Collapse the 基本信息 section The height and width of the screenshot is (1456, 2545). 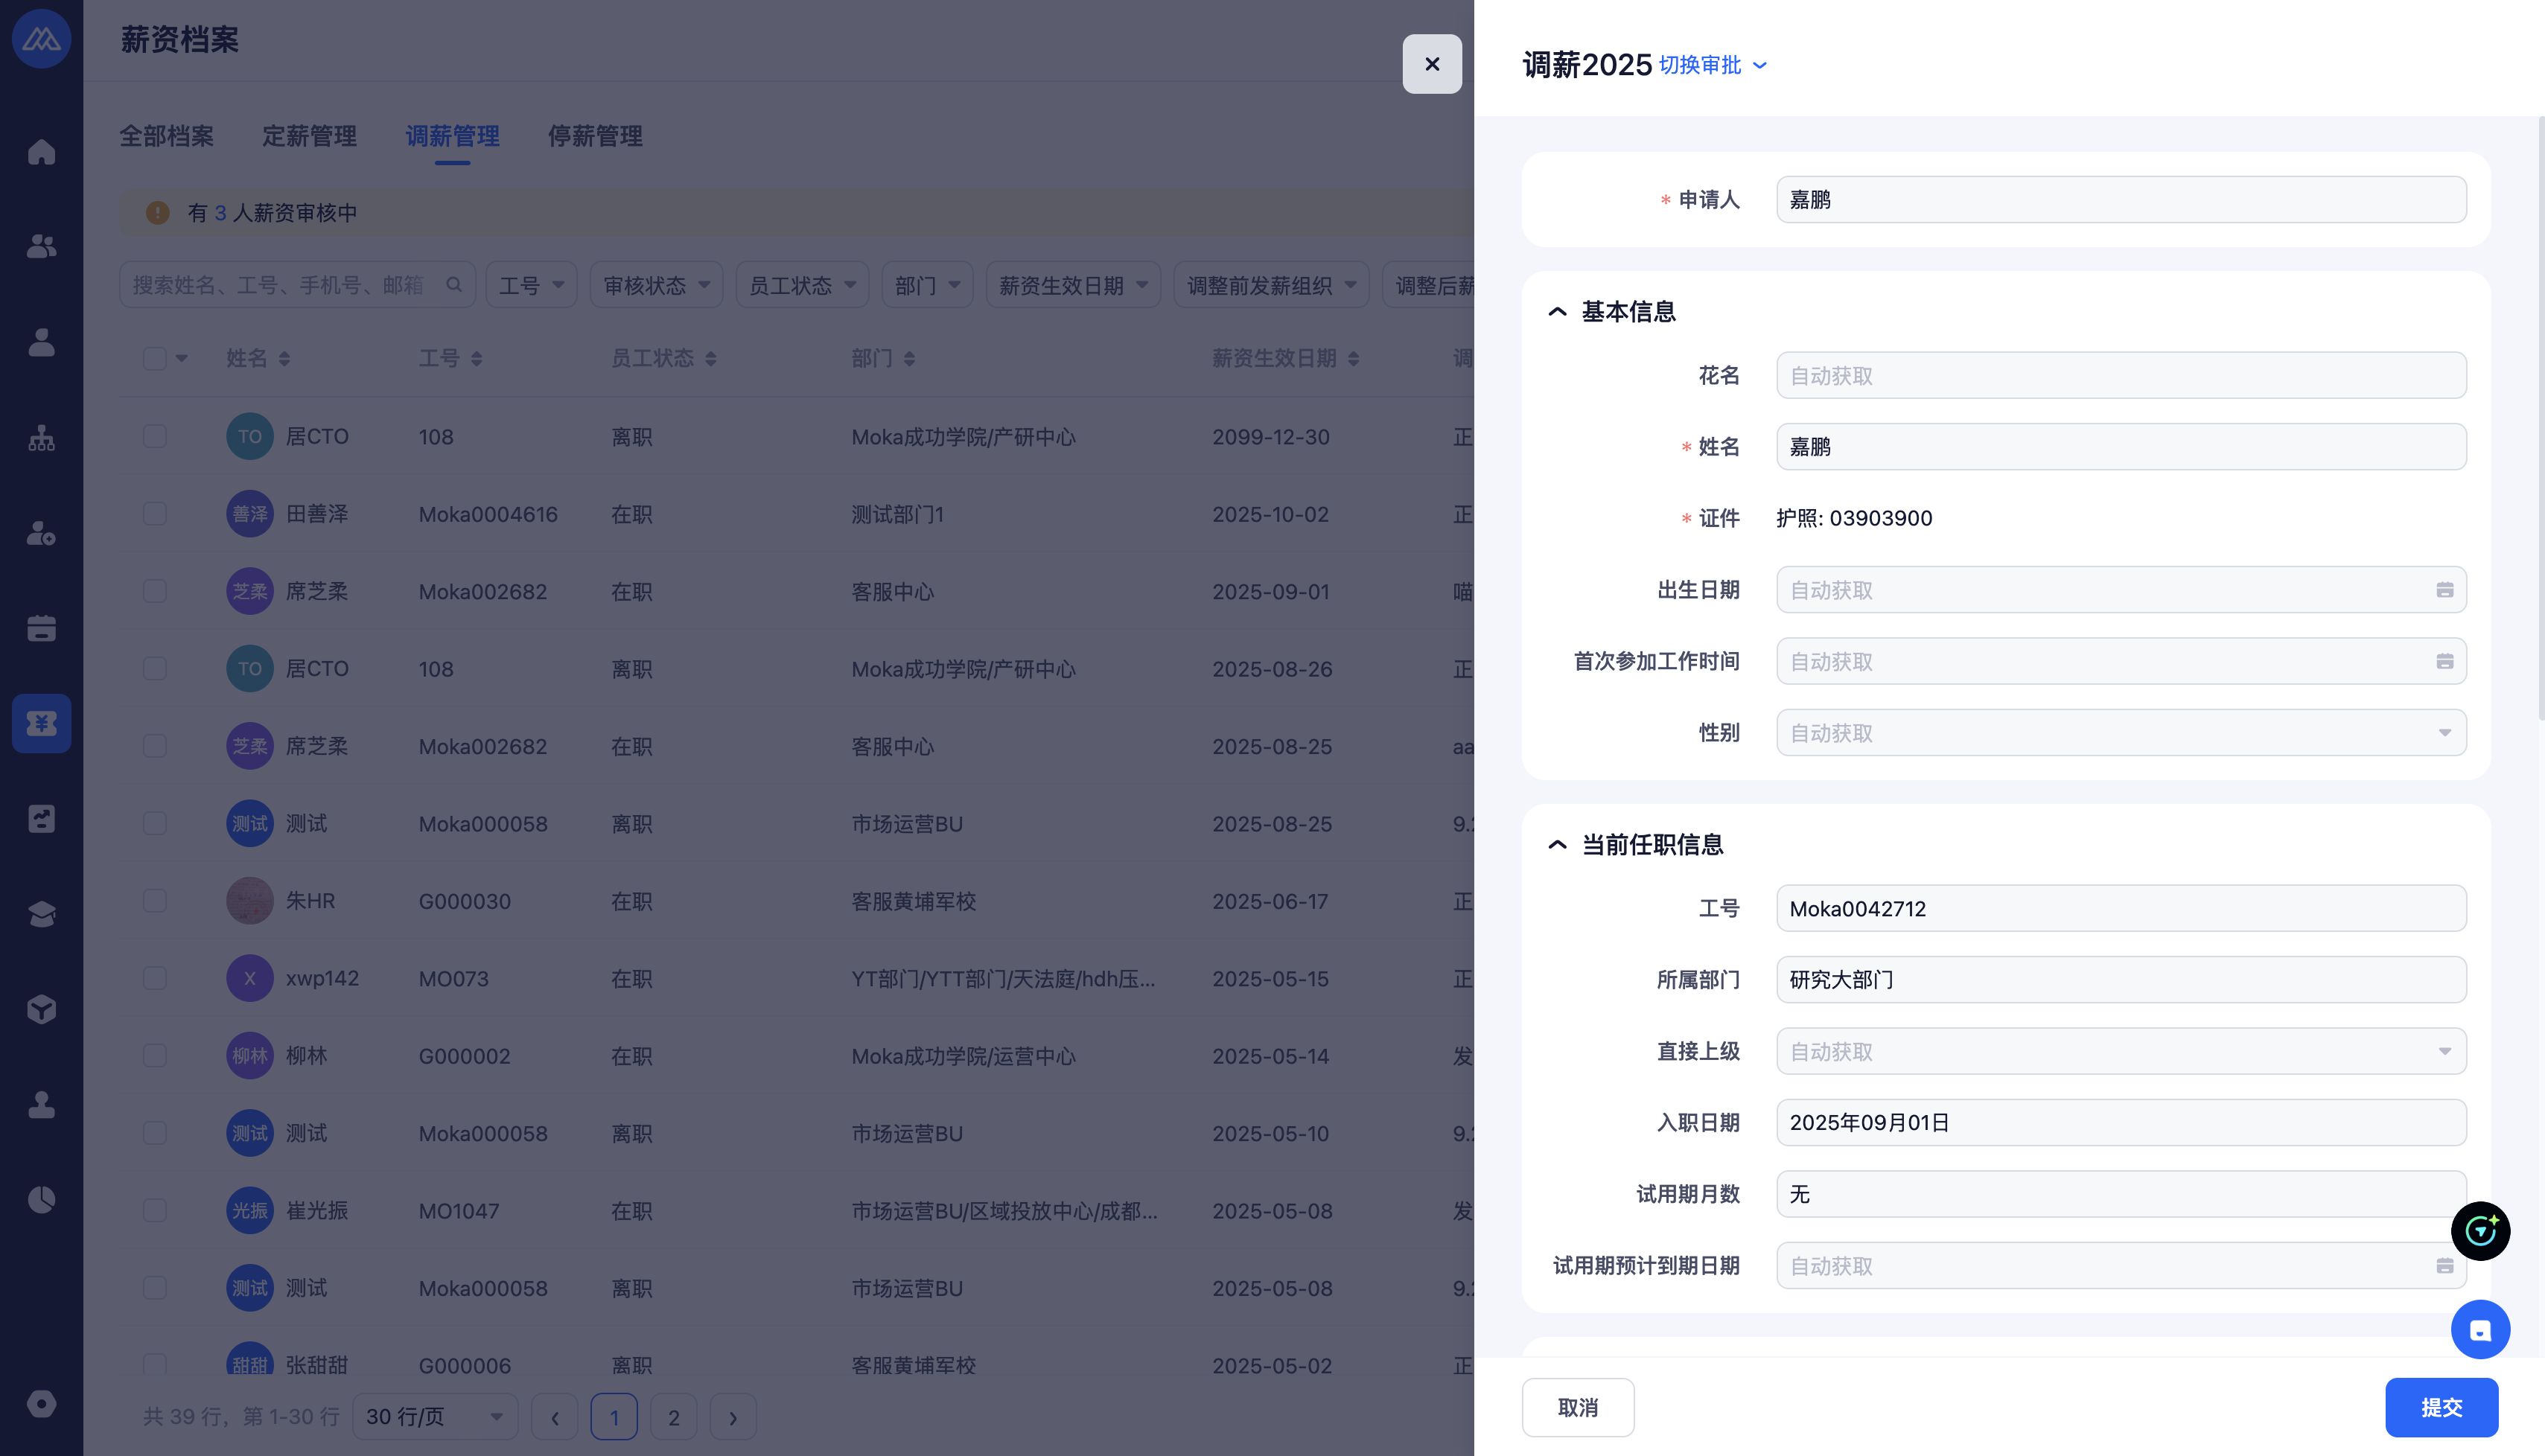tap(1557, 312)
